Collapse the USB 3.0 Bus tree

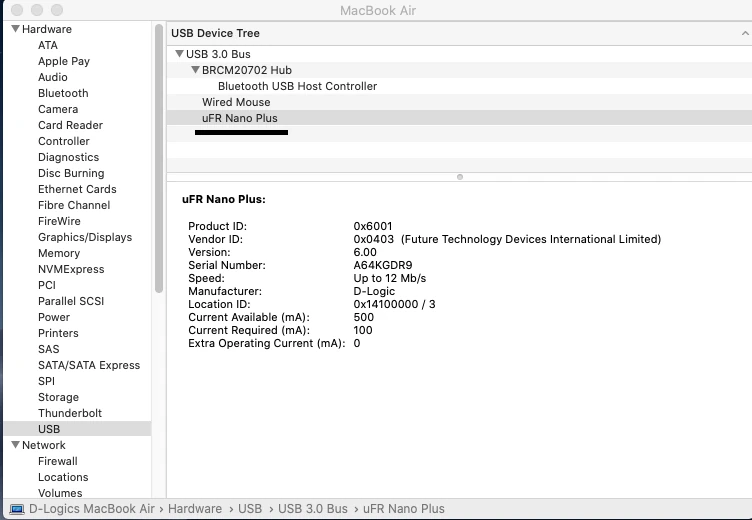tap(179, 54)
